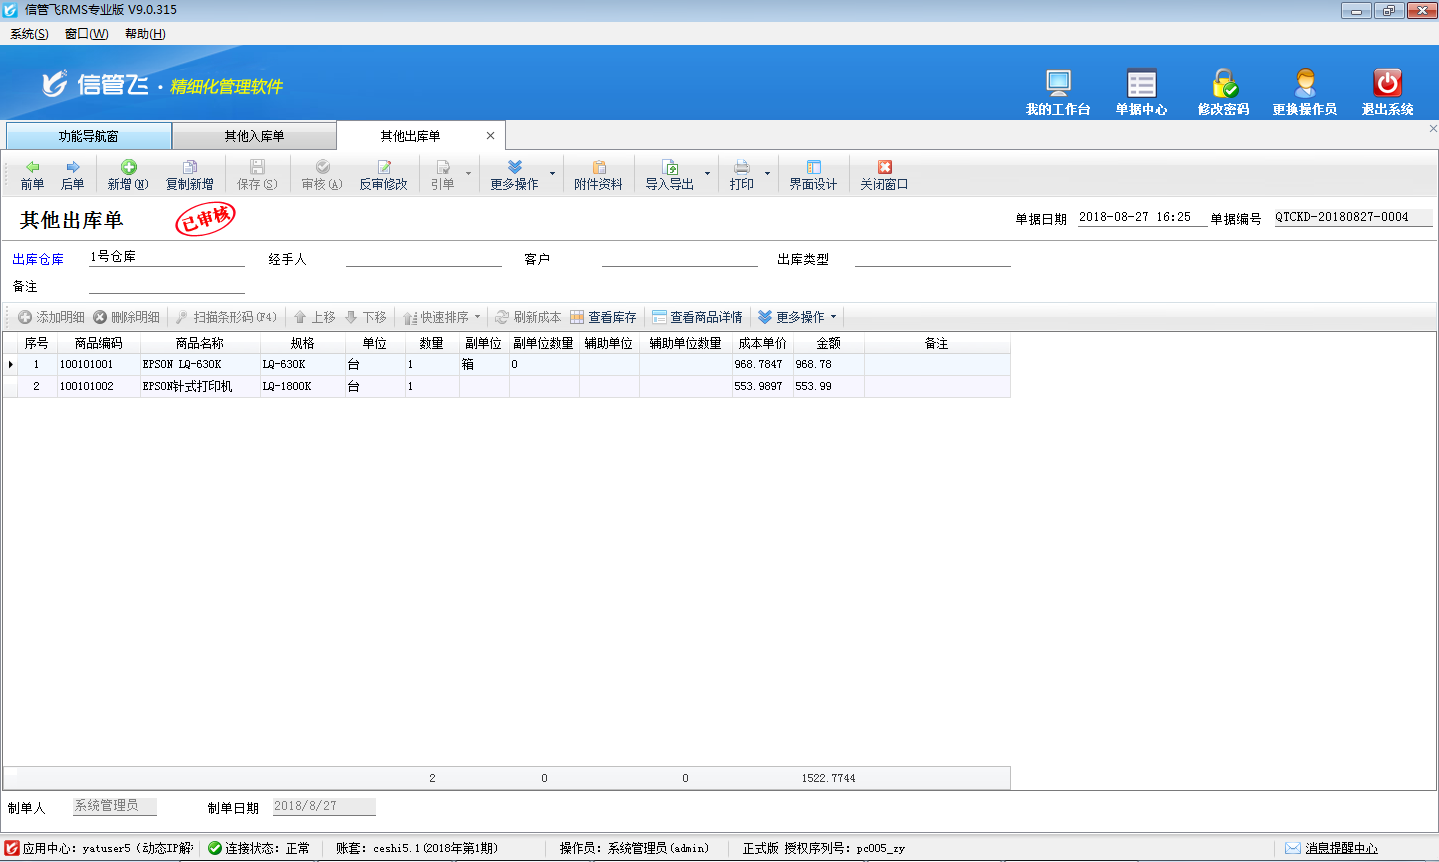Go to previous document with 前单

click(32, 174)
